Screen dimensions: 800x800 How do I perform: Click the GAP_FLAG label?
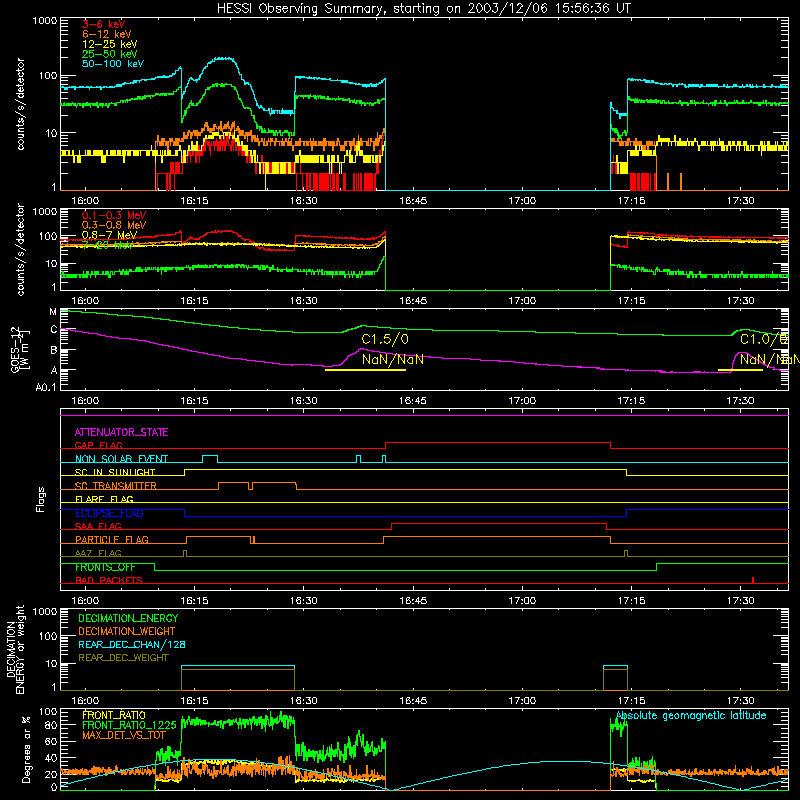click(x=98, y=445)
